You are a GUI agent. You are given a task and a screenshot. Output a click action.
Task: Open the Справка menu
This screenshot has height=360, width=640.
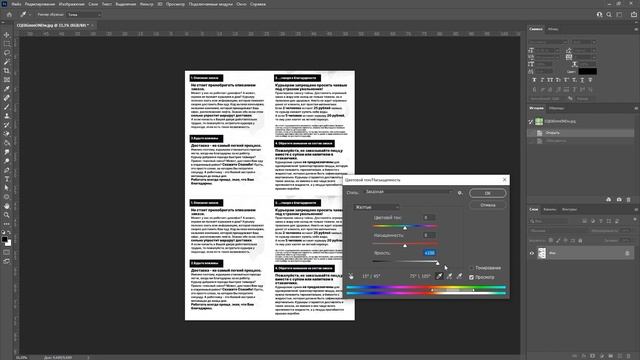258,4
